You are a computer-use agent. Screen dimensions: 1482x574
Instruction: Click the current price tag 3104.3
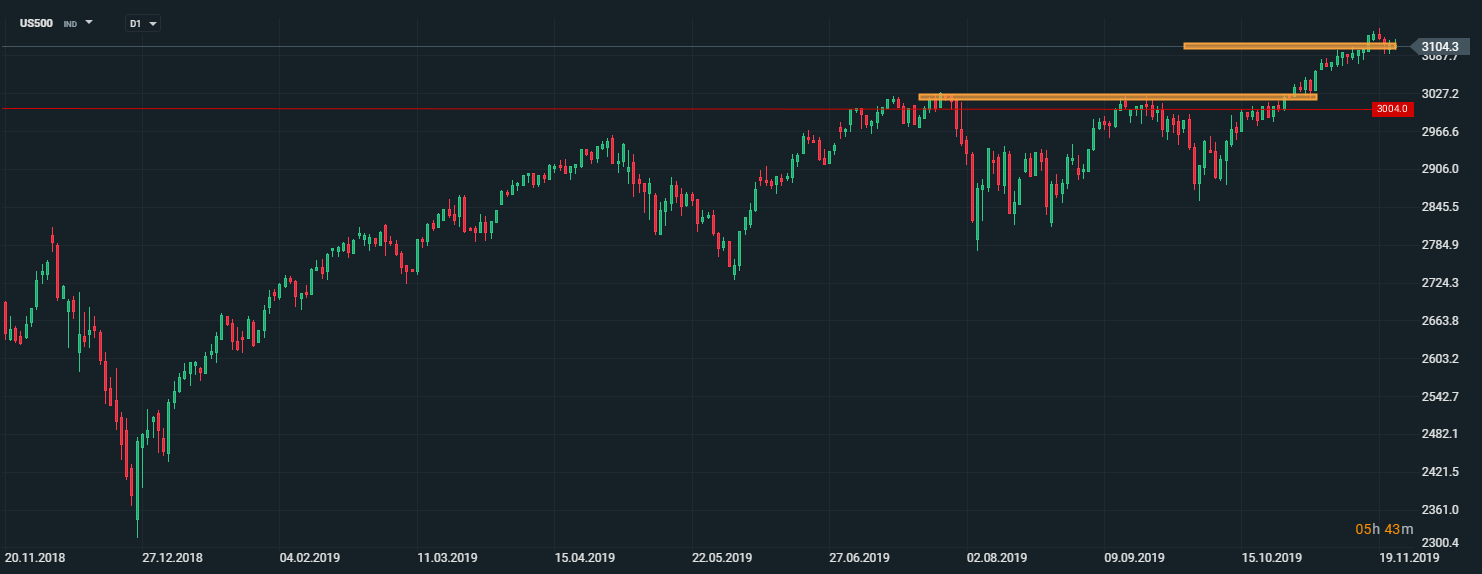click(x=1439, y=46)
